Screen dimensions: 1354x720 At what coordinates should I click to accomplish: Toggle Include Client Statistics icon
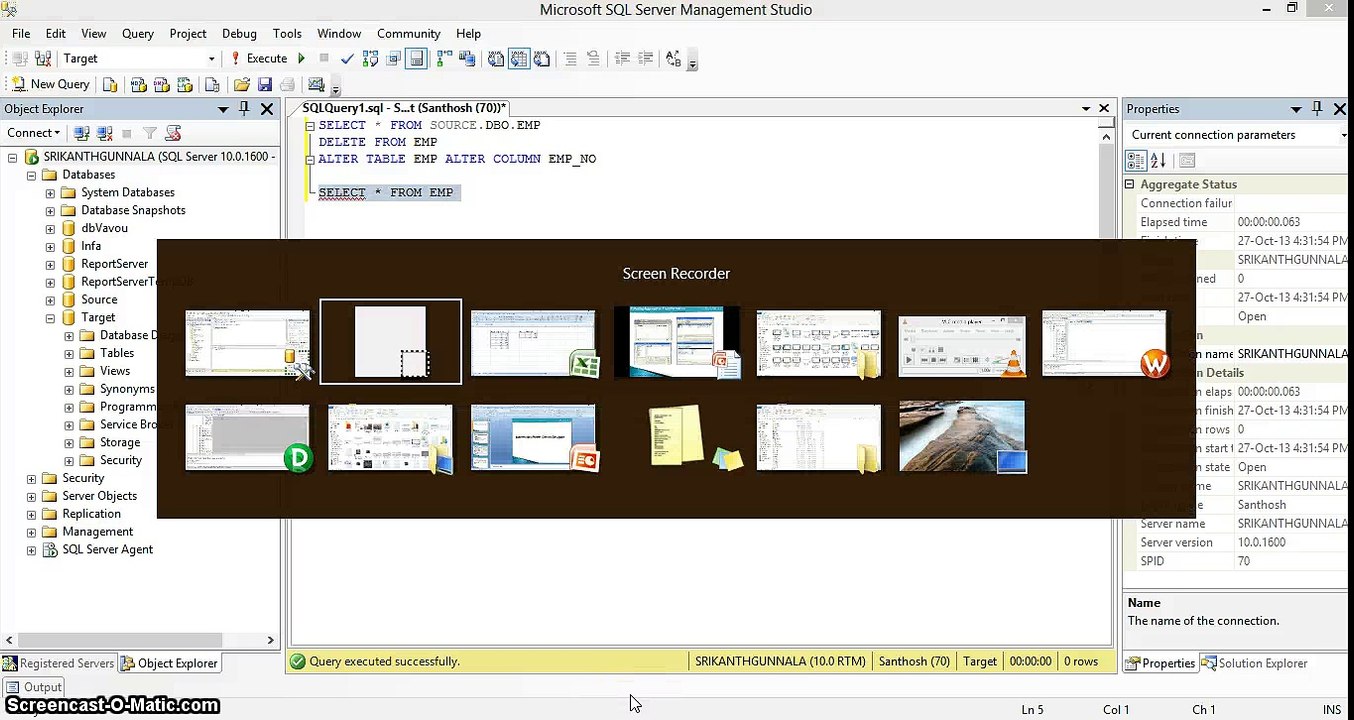[x=467, y=59]
